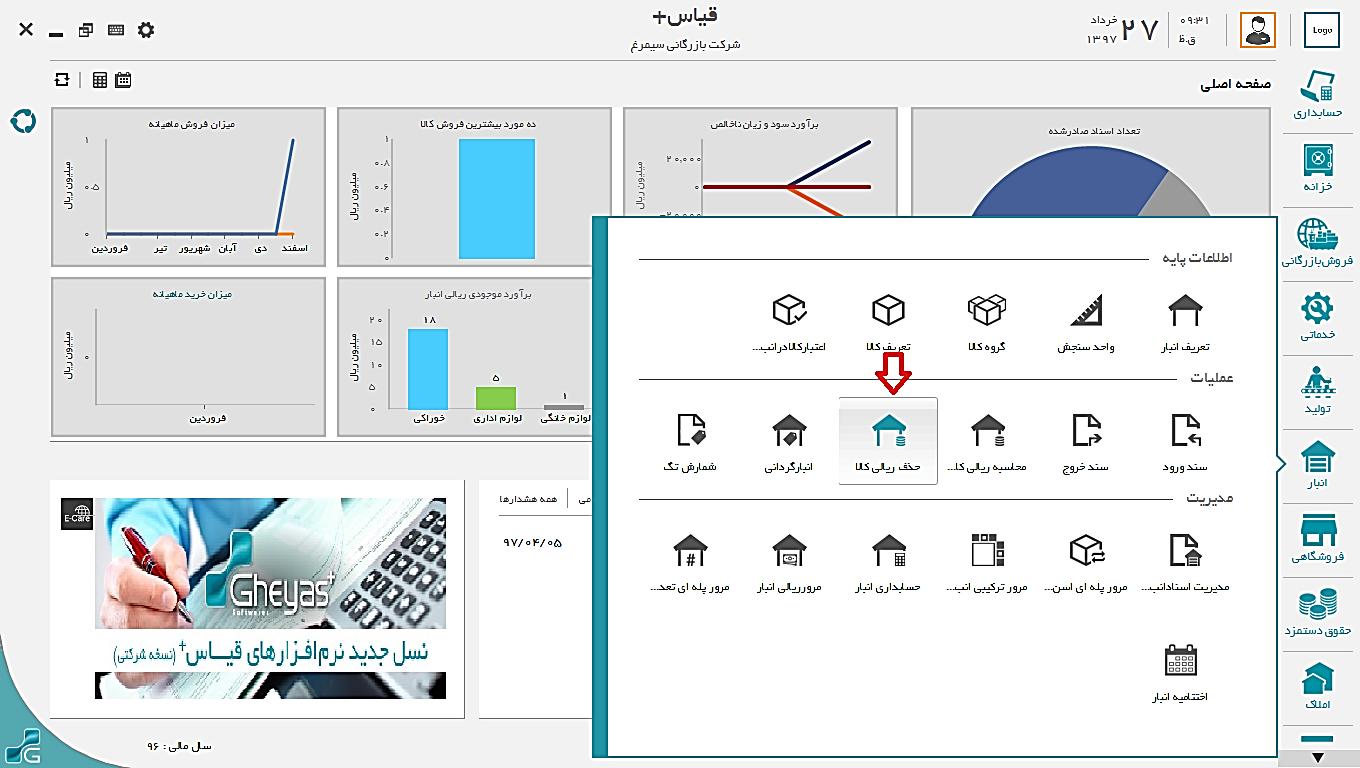Click dashboard refresh icon in toolbar
Image resolution: width=1360 pixels, height=768 pixels.
coord(63,80)
